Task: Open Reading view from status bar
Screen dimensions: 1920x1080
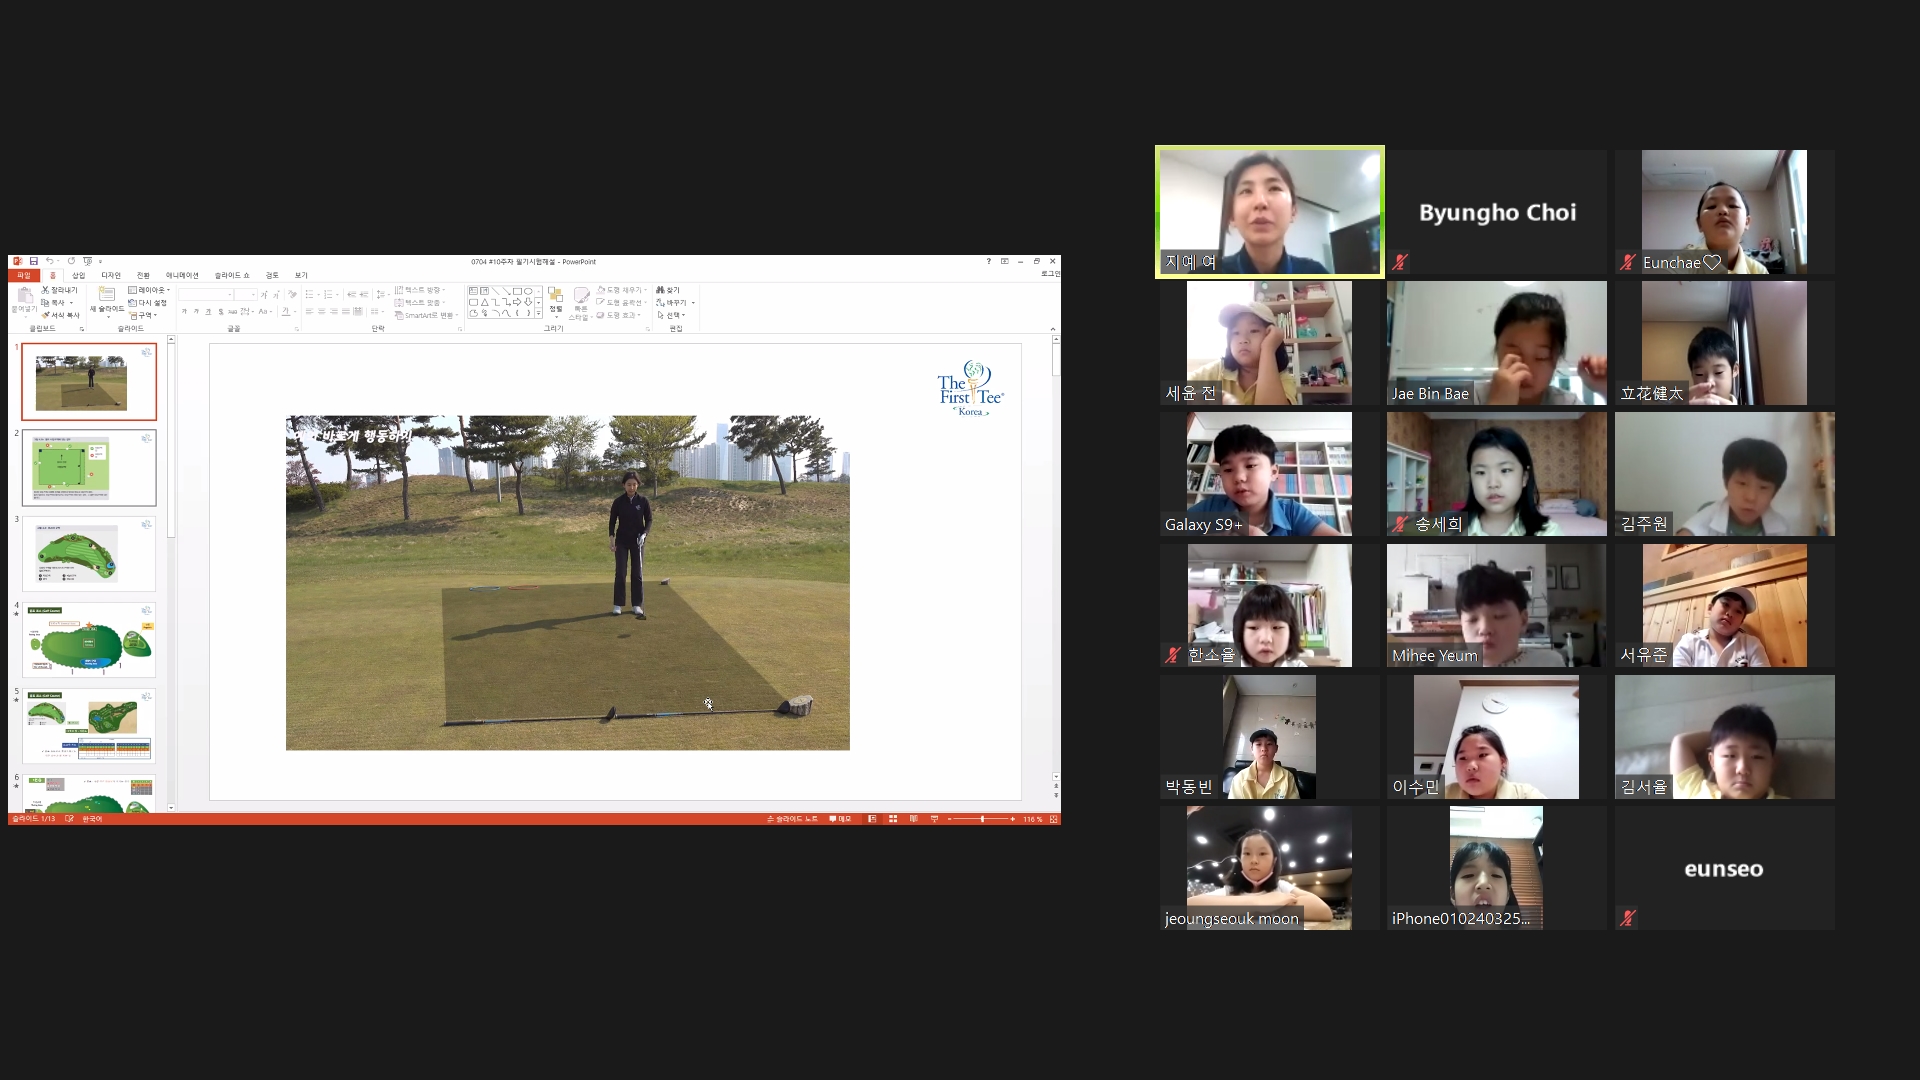Action: tap(913, 819)
